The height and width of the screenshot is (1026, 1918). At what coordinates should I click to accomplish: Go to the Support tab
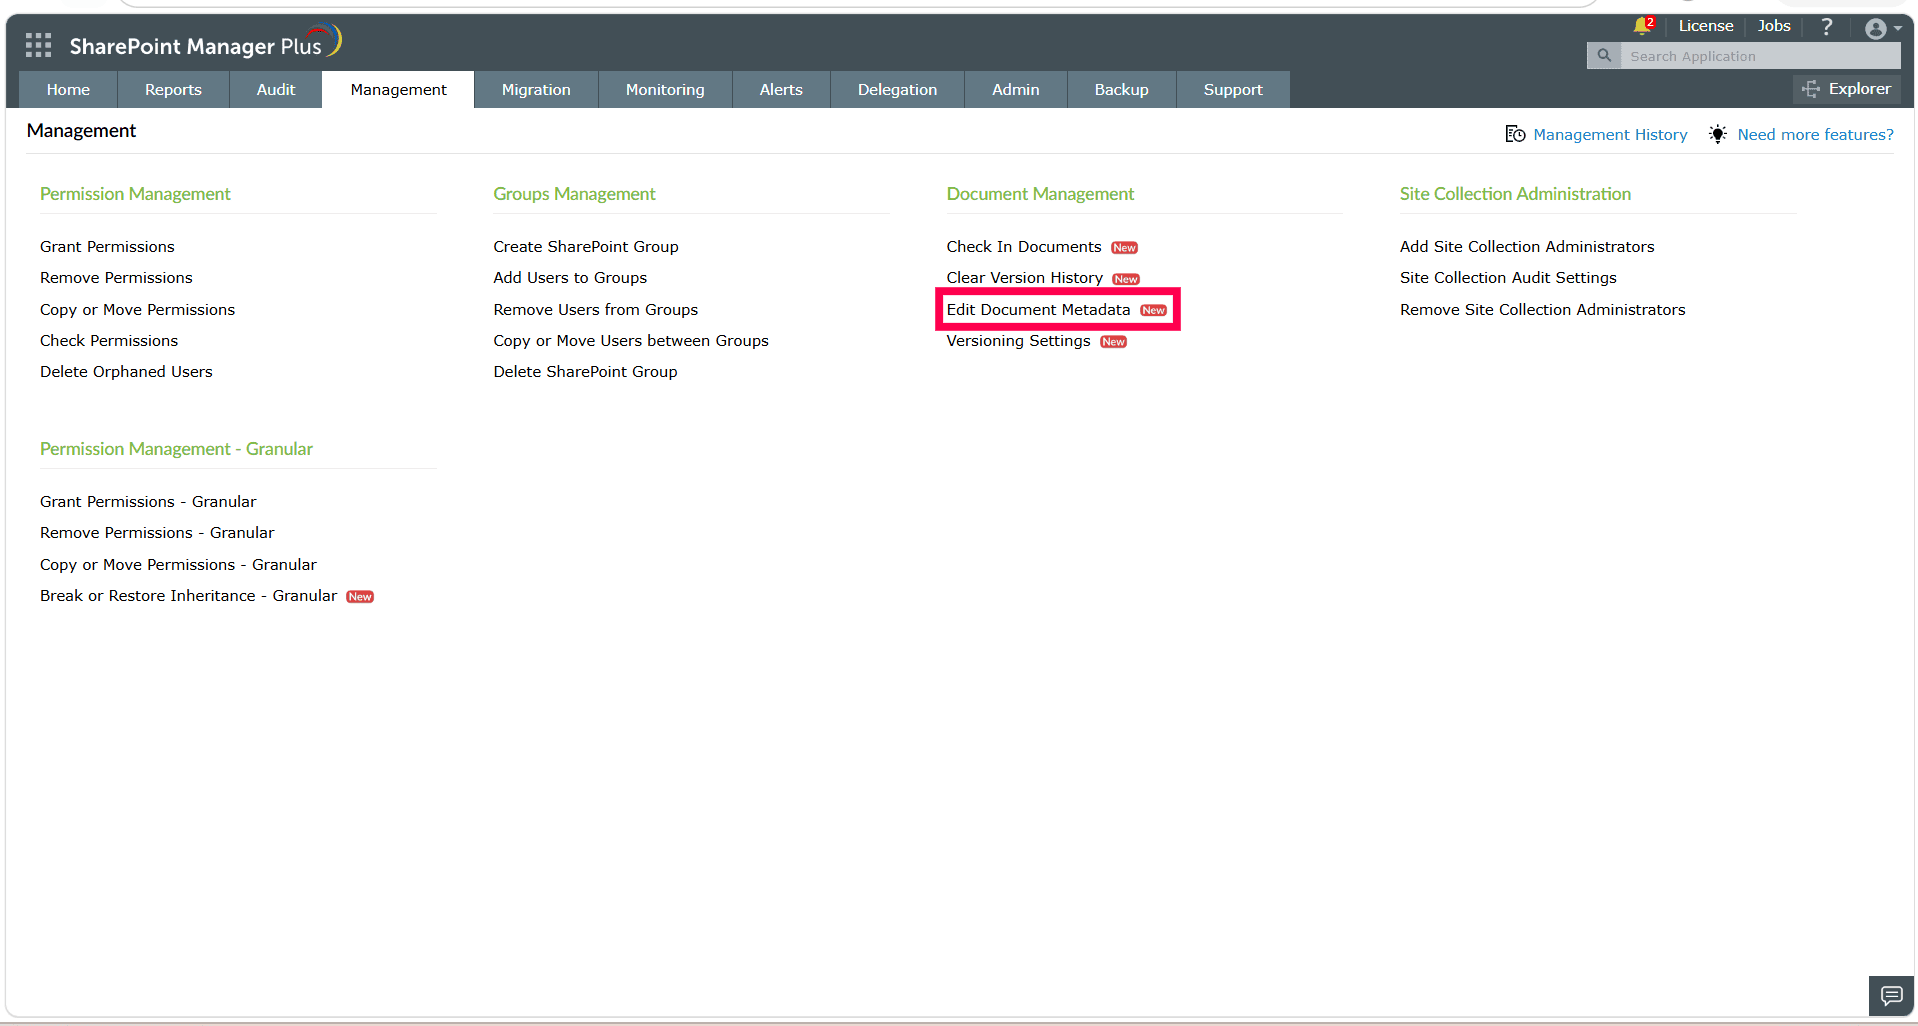1233,89
